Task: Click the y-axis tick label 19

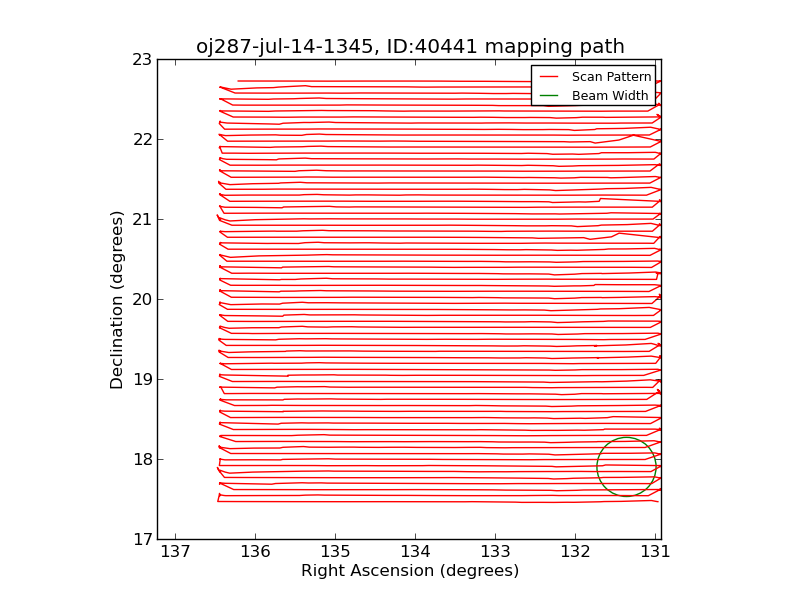Action: click(142, 380)
